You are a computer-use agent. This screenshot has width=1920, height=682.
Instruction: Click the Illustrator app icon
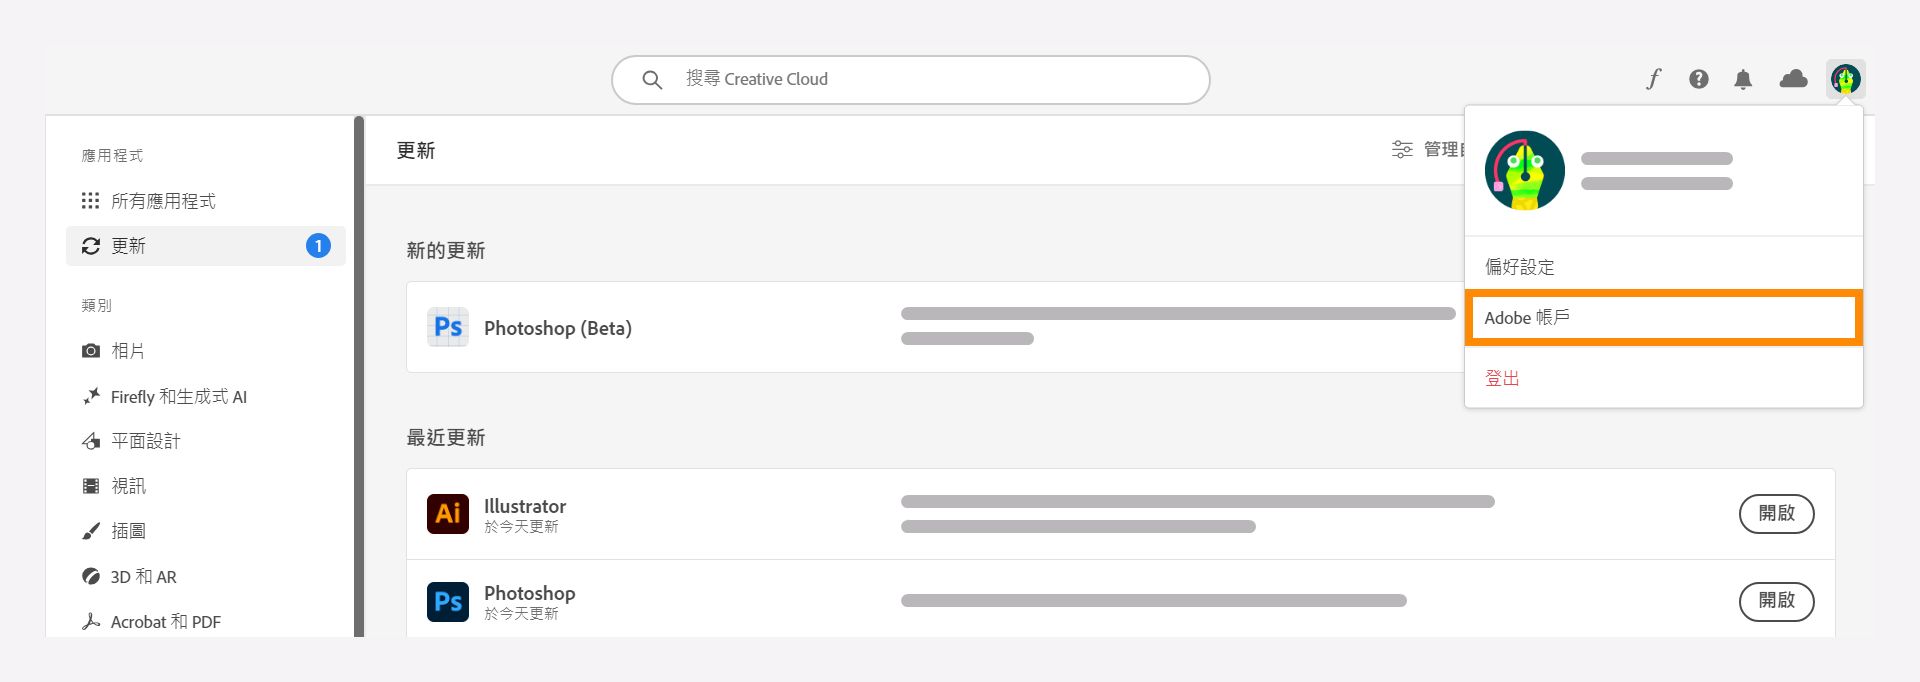(x=448, y=513)
